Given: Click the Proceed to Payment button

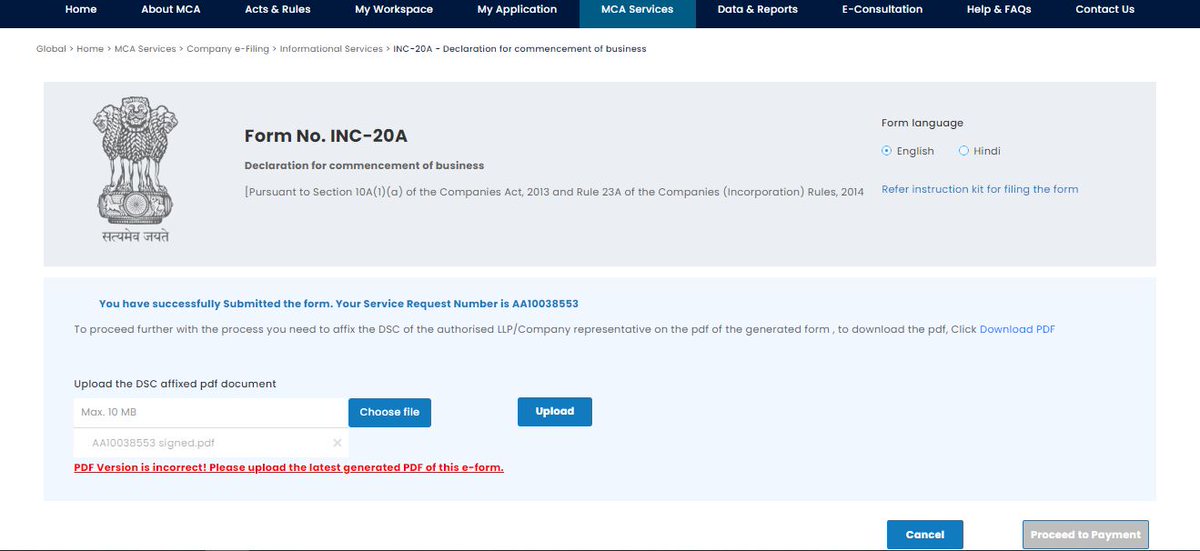Looking at the screenshot, I should click(x=1085, y=535).
